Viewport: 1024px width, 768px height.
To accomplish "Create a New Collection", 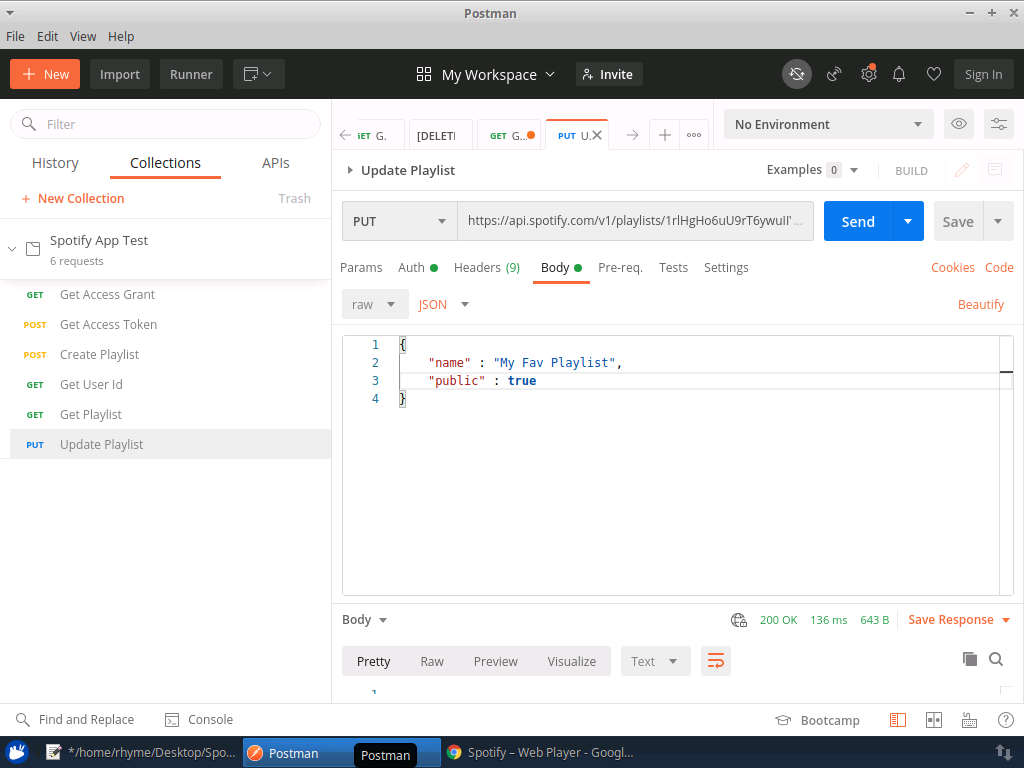I will click(x=72, y=199).
